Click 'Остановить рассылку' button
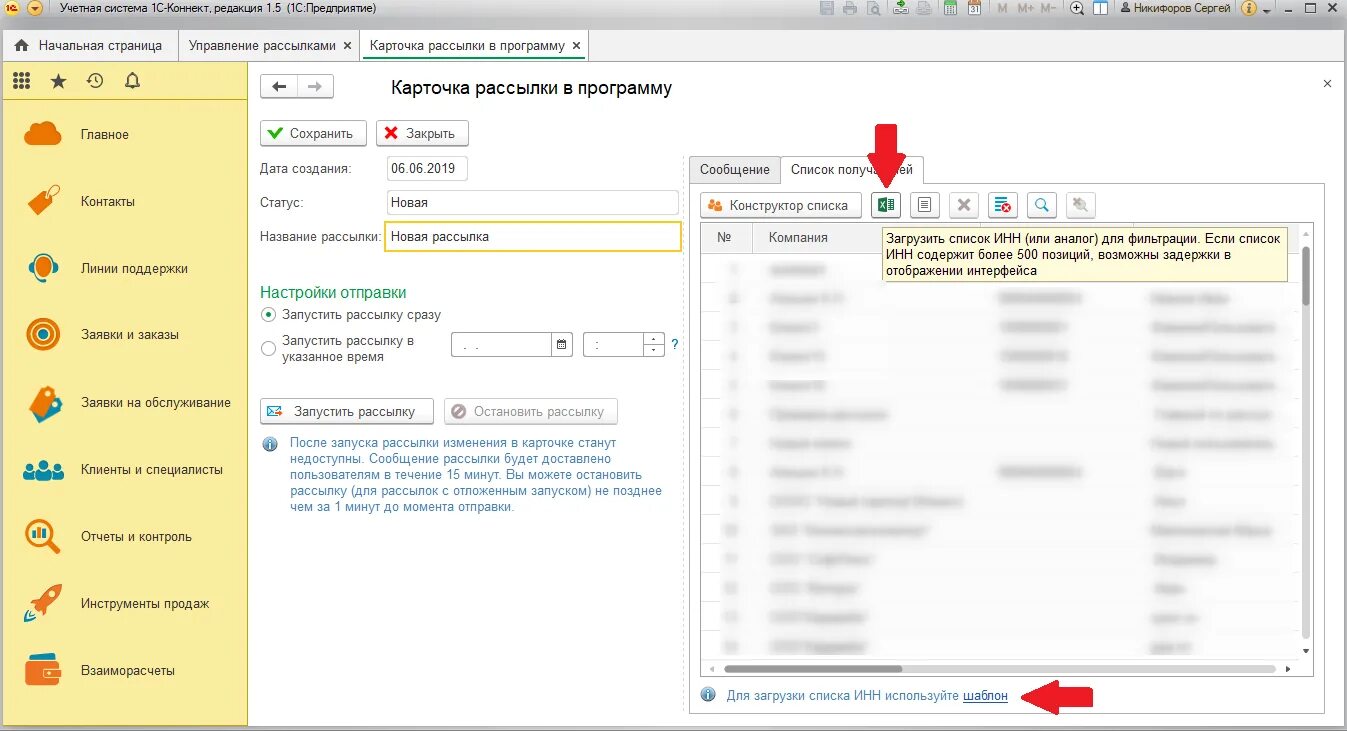 pos(531,411)
